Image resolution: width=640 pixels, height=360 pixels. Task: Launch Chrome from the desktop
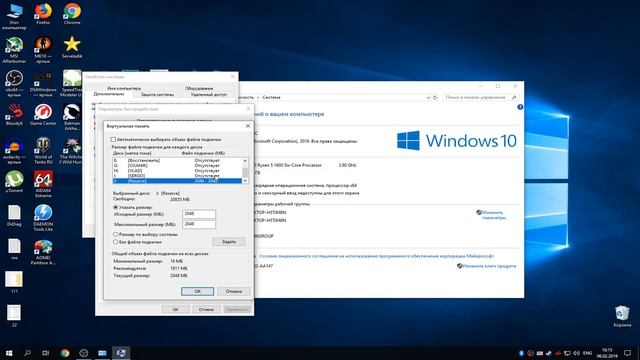[x=72, y=13]
